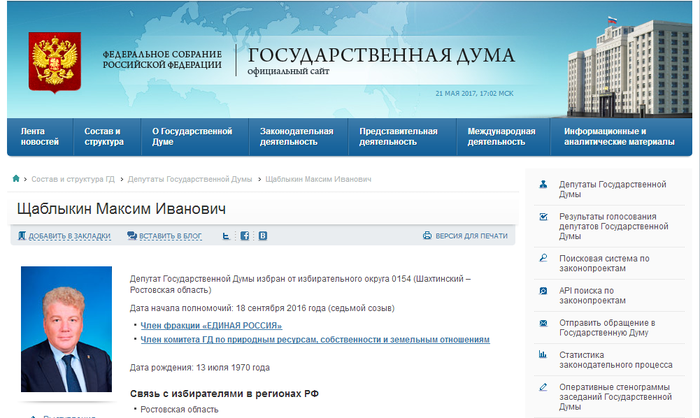700x418 pixels.
Task: Click Добавить в закладки link
Action: pos(70,236)
